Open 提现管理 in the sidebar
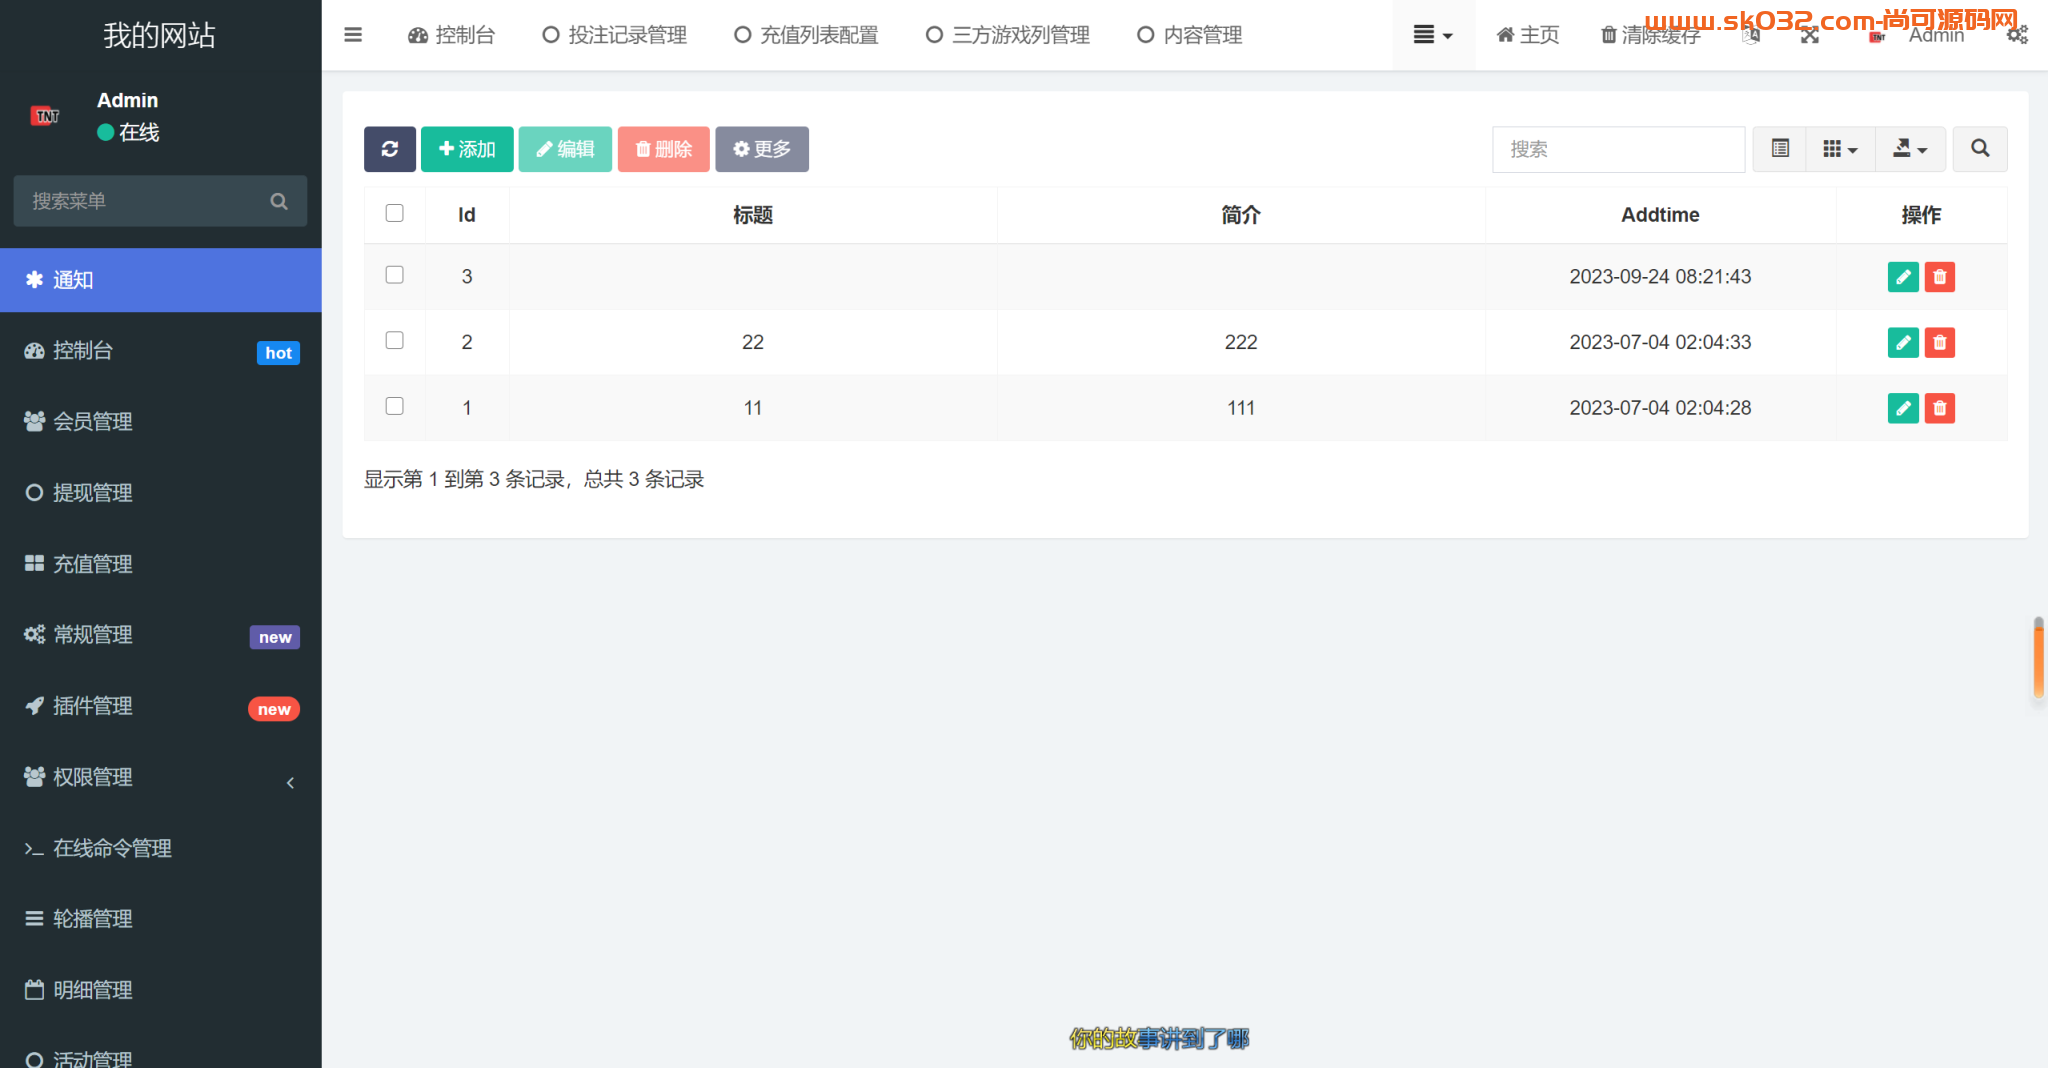This screenshot has width=2048, height=1068. click(160, 493)
